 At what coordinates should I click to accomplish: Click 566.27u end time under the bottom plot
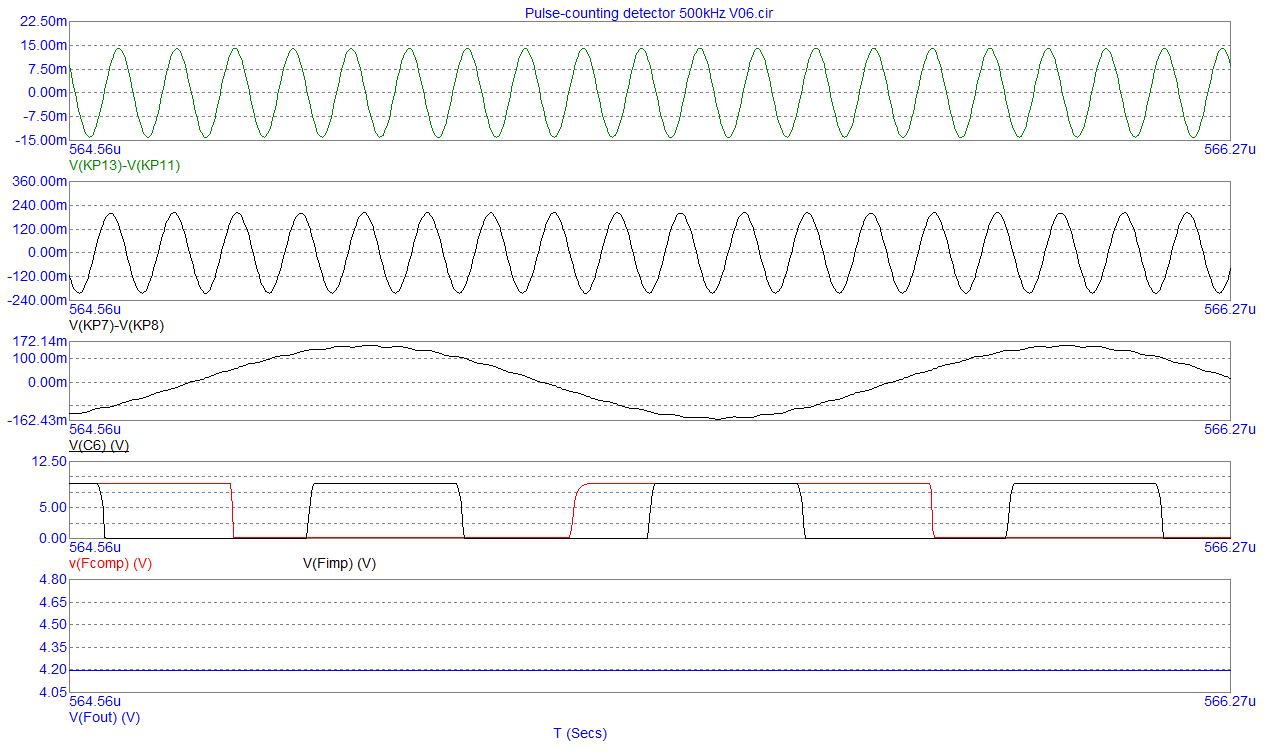coord(1230,702)
